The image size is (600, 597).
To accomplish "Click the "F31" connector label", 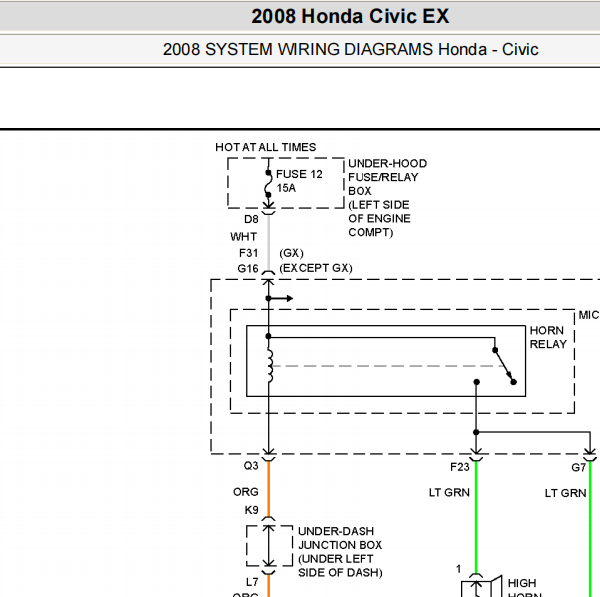I will [249, 253].
